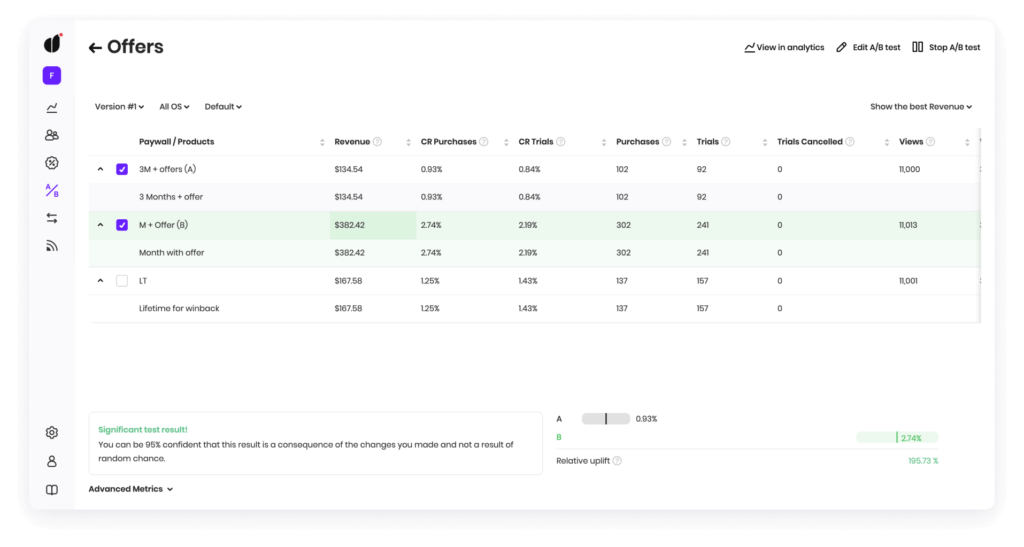Open the analytics chart icon in sidebar
The width and height of the screenshot is (1024, 547).
pos(52,108)
